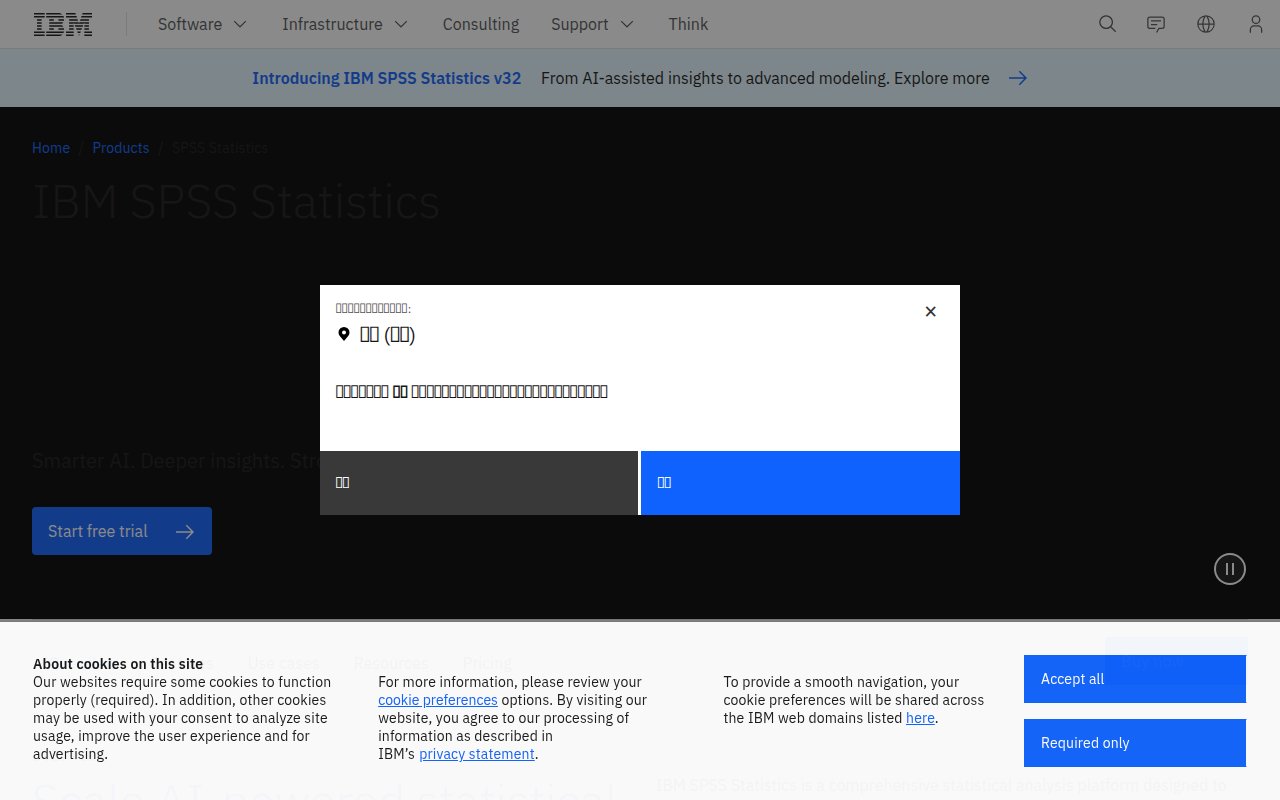Viewport: 1280px width, 800px height.
Task: Click the IBM logo
Action: [63, 24]
